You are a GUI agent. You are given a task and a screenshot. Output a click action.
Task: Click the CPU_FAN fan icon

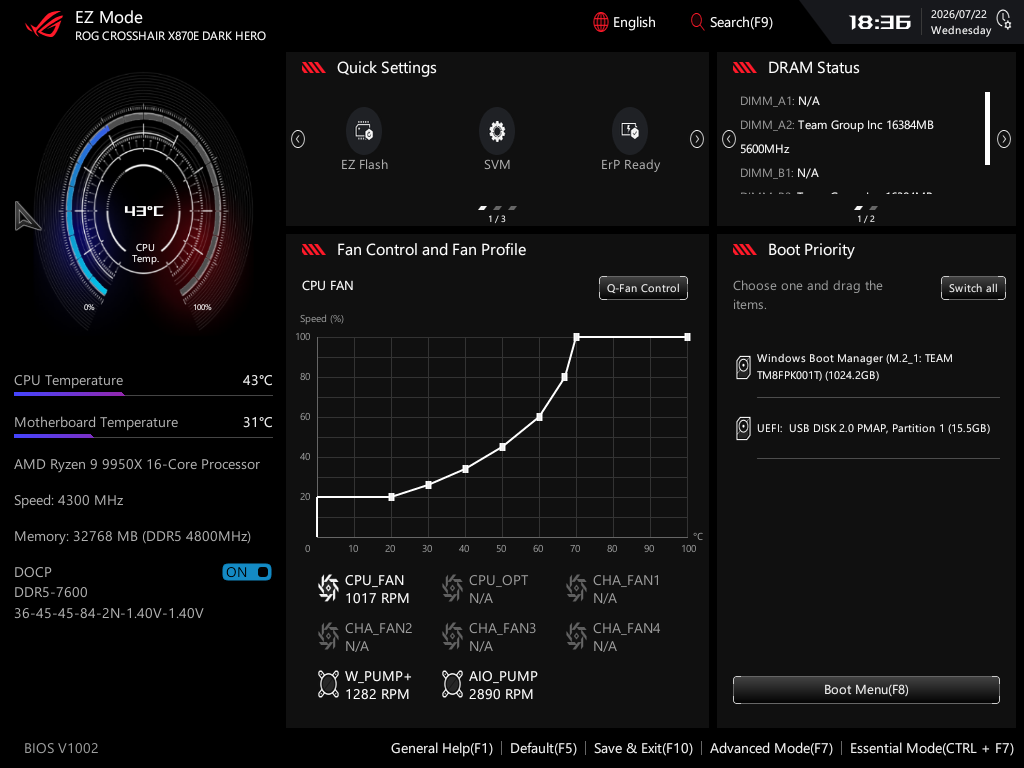[328, 588]
